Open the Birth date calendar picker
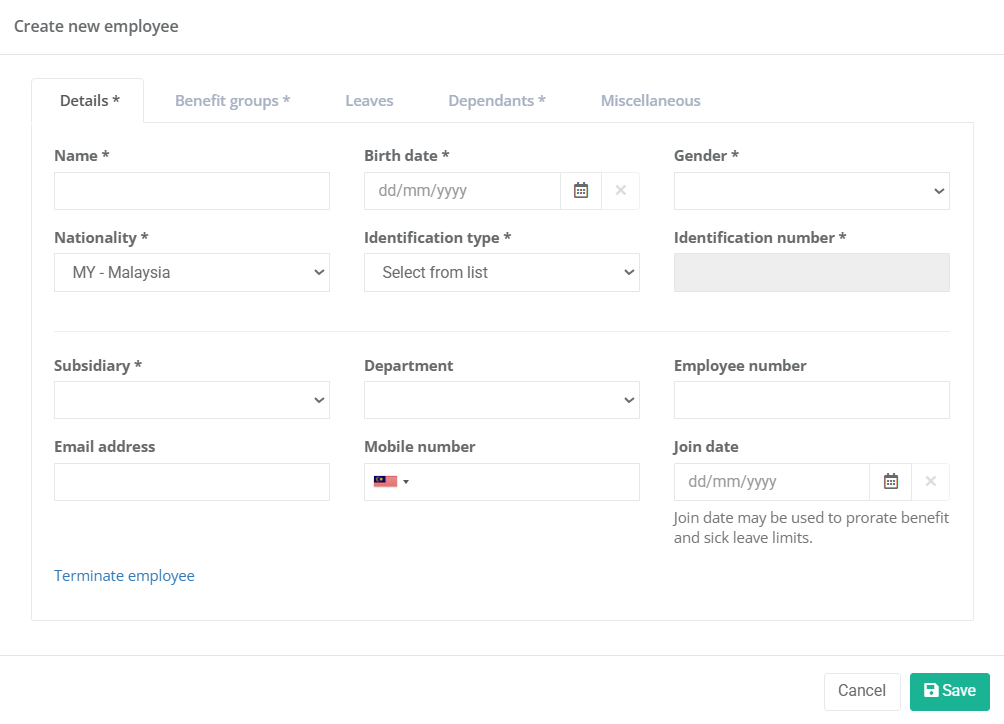 [x=581, y=191]
